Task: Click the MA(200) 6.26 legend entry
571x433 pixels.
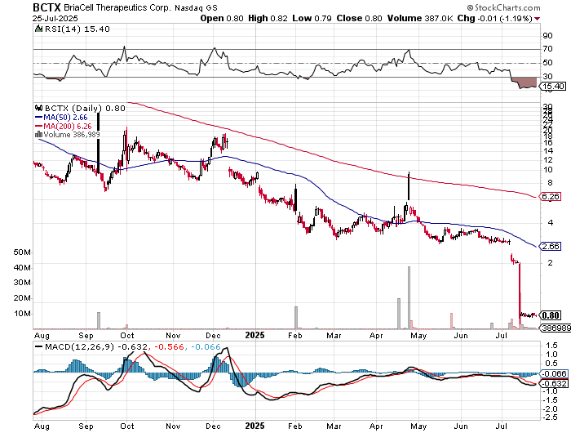Action: [67, 126]
